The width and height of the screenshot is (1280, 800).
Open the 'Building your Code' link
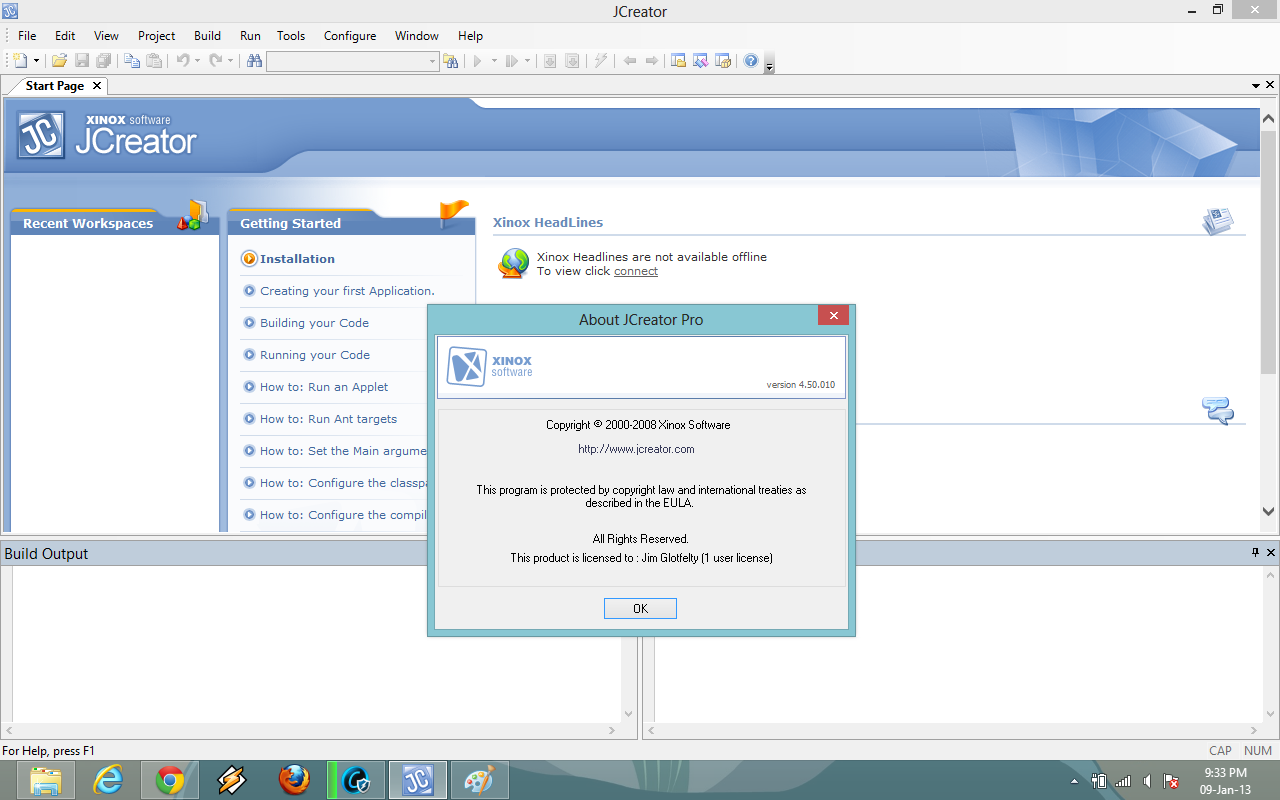tap(314, 323)
